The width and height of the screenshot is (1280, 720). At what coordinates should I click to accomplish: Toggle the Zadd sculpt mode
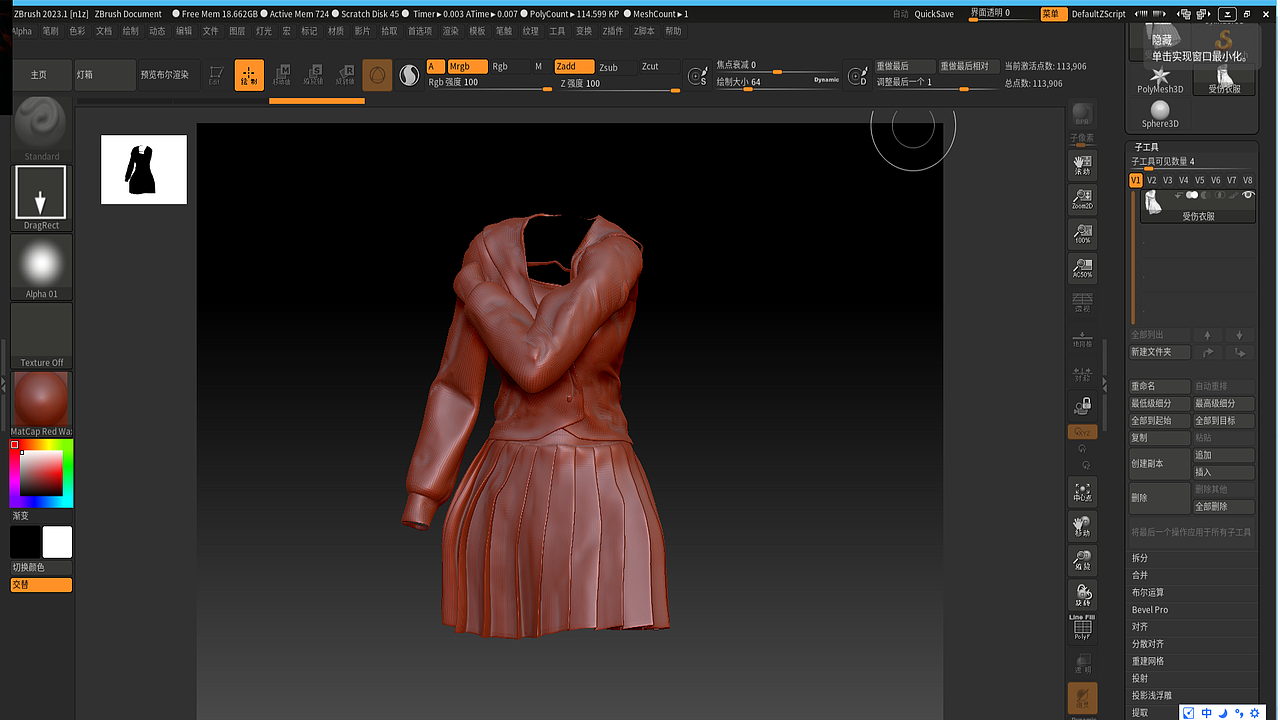click(x=573, y=66)
